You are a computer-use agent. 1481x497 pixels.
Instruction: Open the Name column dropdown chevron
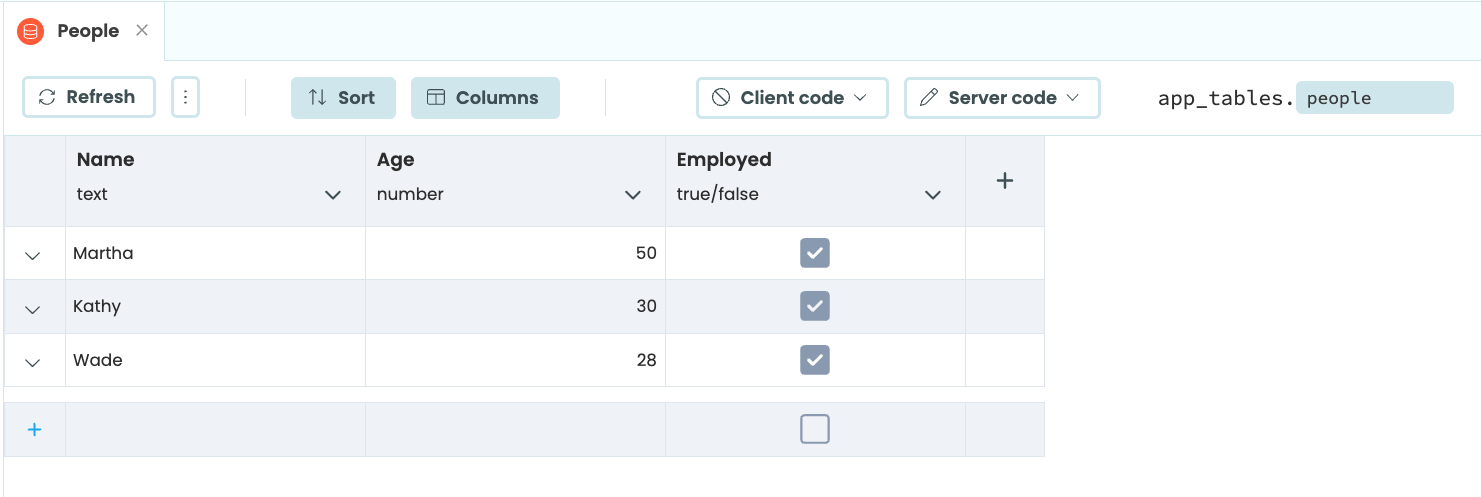[333, 195]
